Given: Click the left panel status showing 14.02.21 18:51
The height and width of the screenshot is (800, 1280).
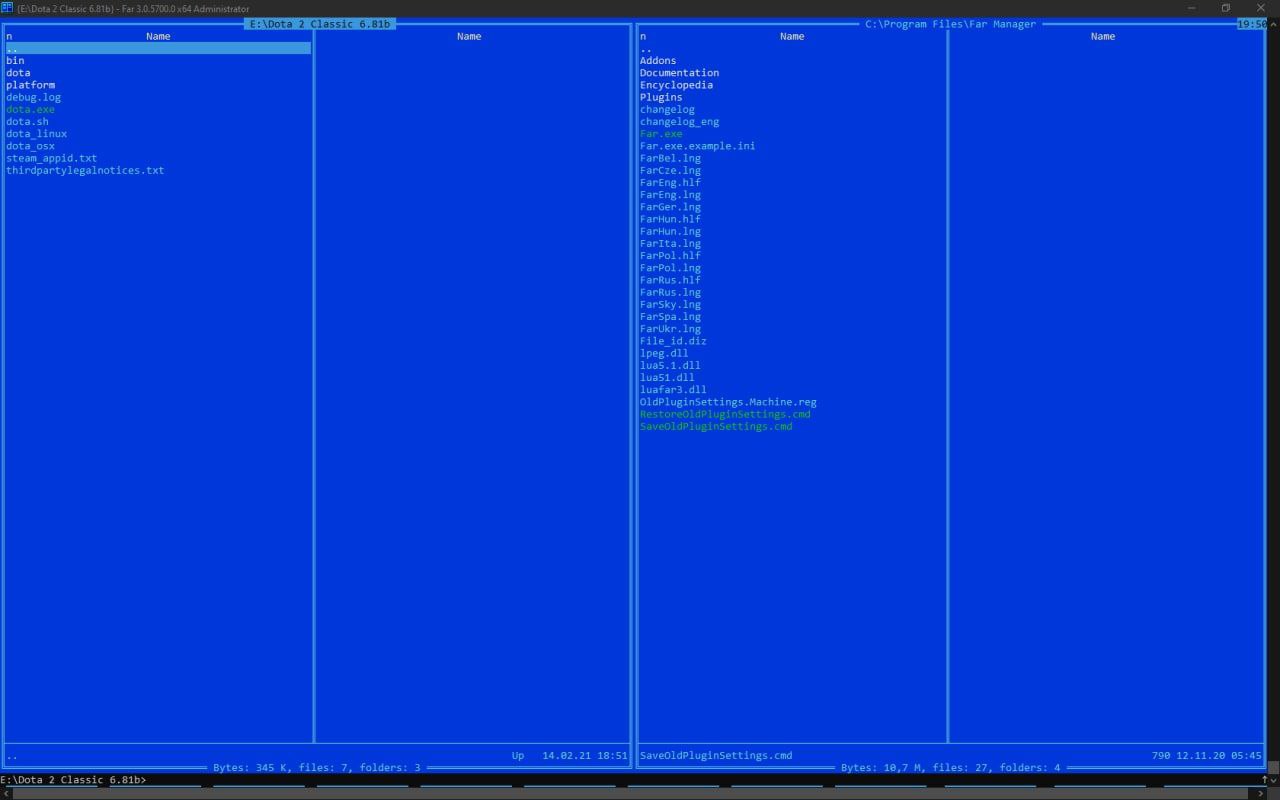Looking at the screenshot, I should 585,756.
